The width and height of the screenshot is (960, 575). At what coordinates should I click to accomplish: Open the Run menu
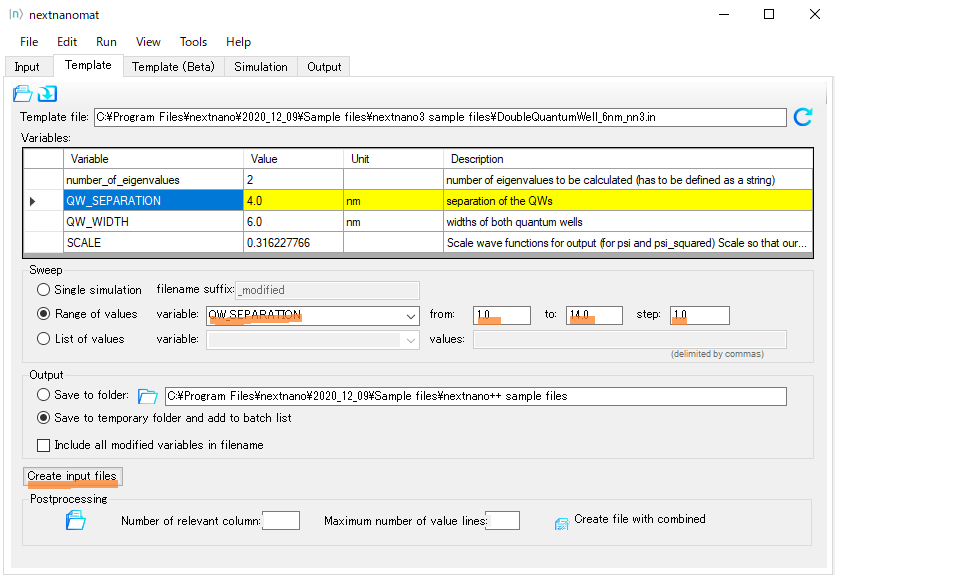pos(106,42)
